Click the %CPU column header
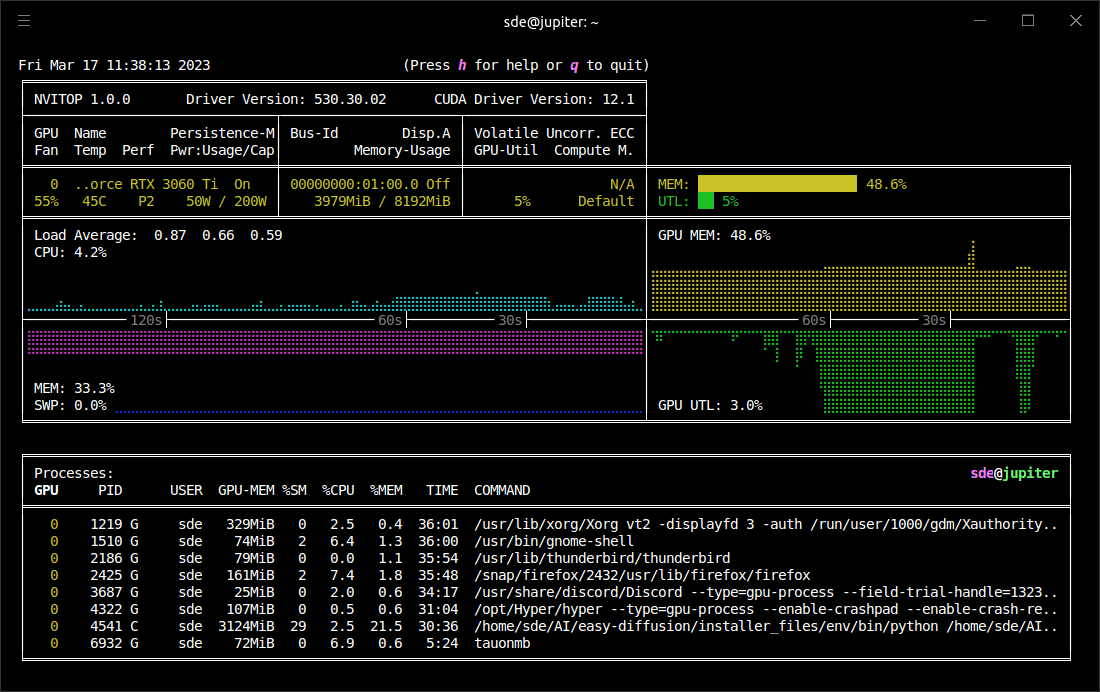 coord(338,491)
